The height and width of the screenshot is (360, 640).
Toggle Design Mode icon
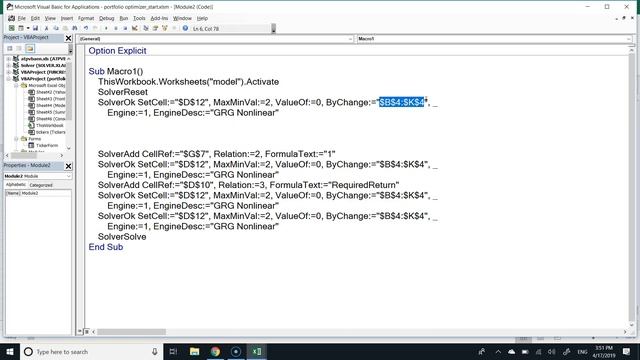pos(134,28)
